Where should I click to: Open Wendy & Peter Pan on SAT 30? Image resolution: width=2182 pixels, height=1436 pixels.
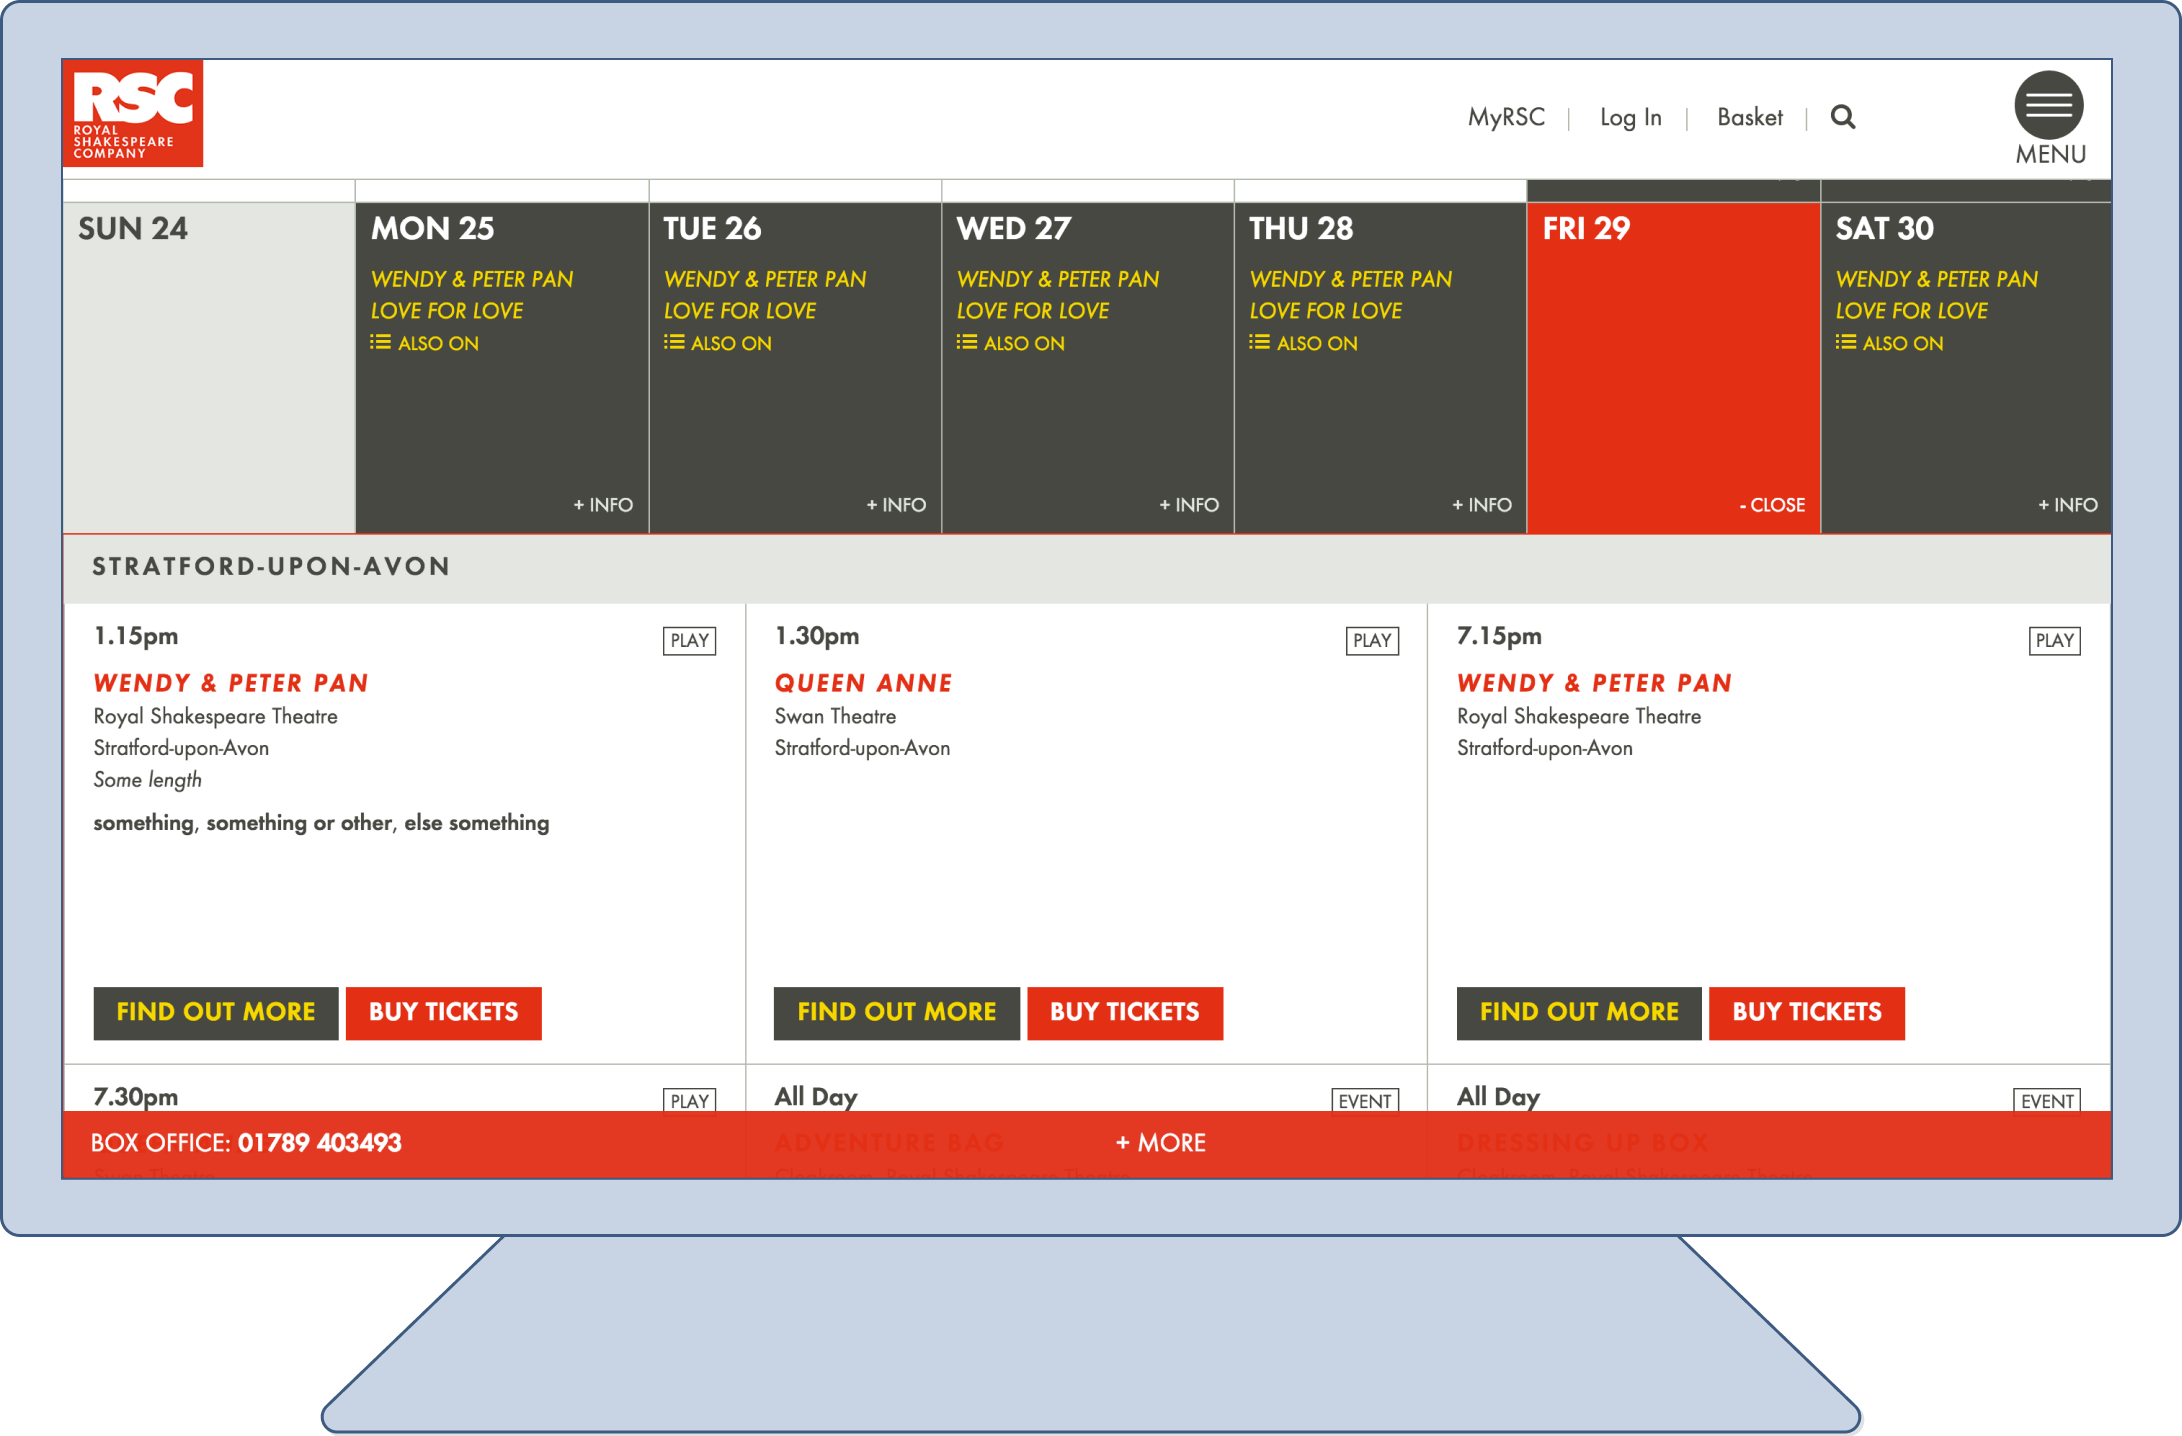point(1937,279)
